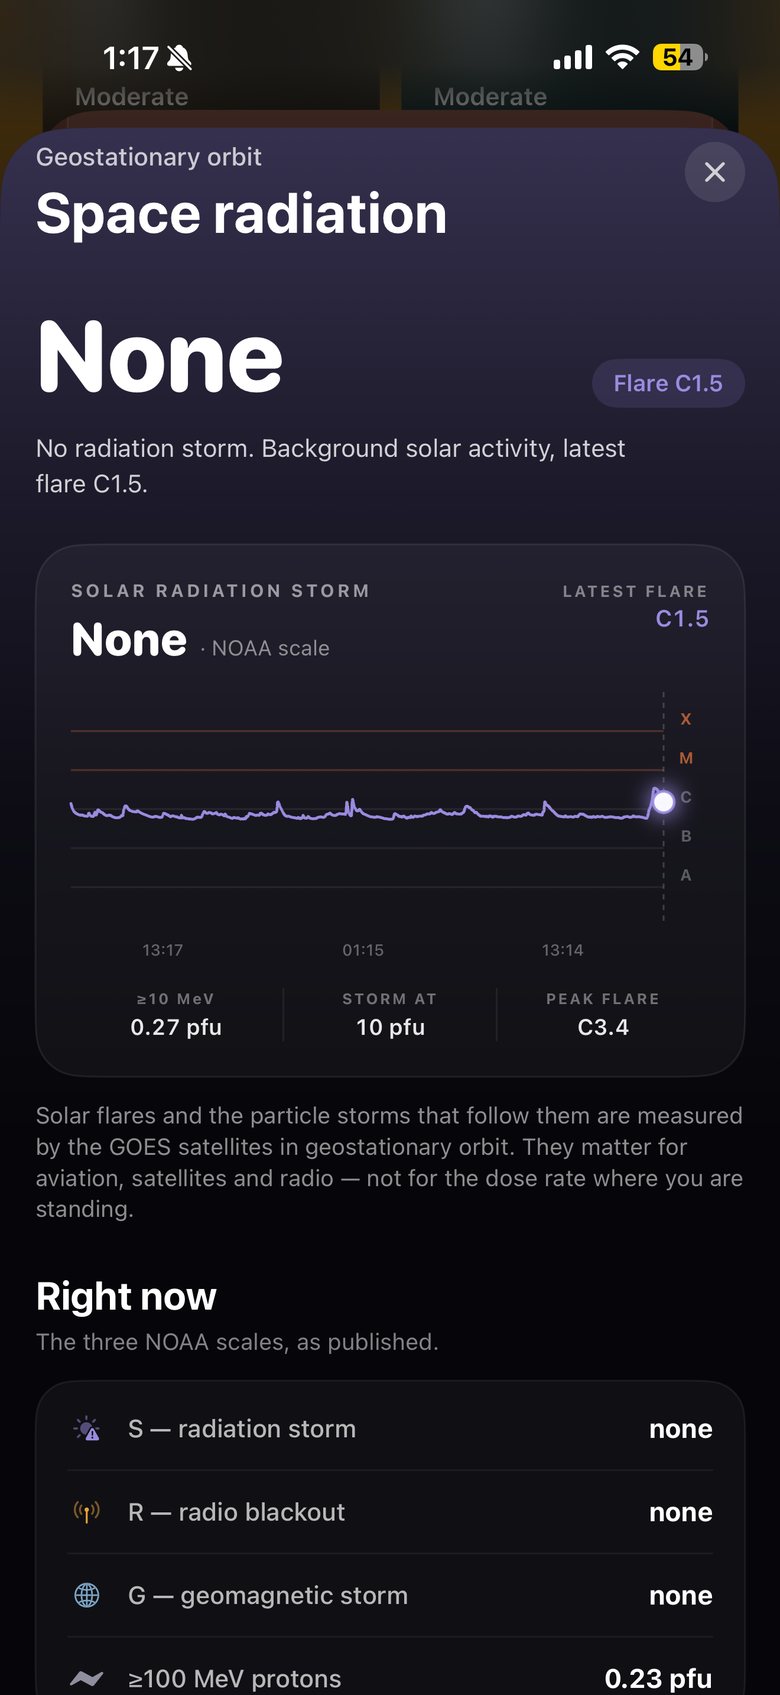Tap the M flare class axis label
The width and height of the screenshot is (780, 1695).
[686, 758]
